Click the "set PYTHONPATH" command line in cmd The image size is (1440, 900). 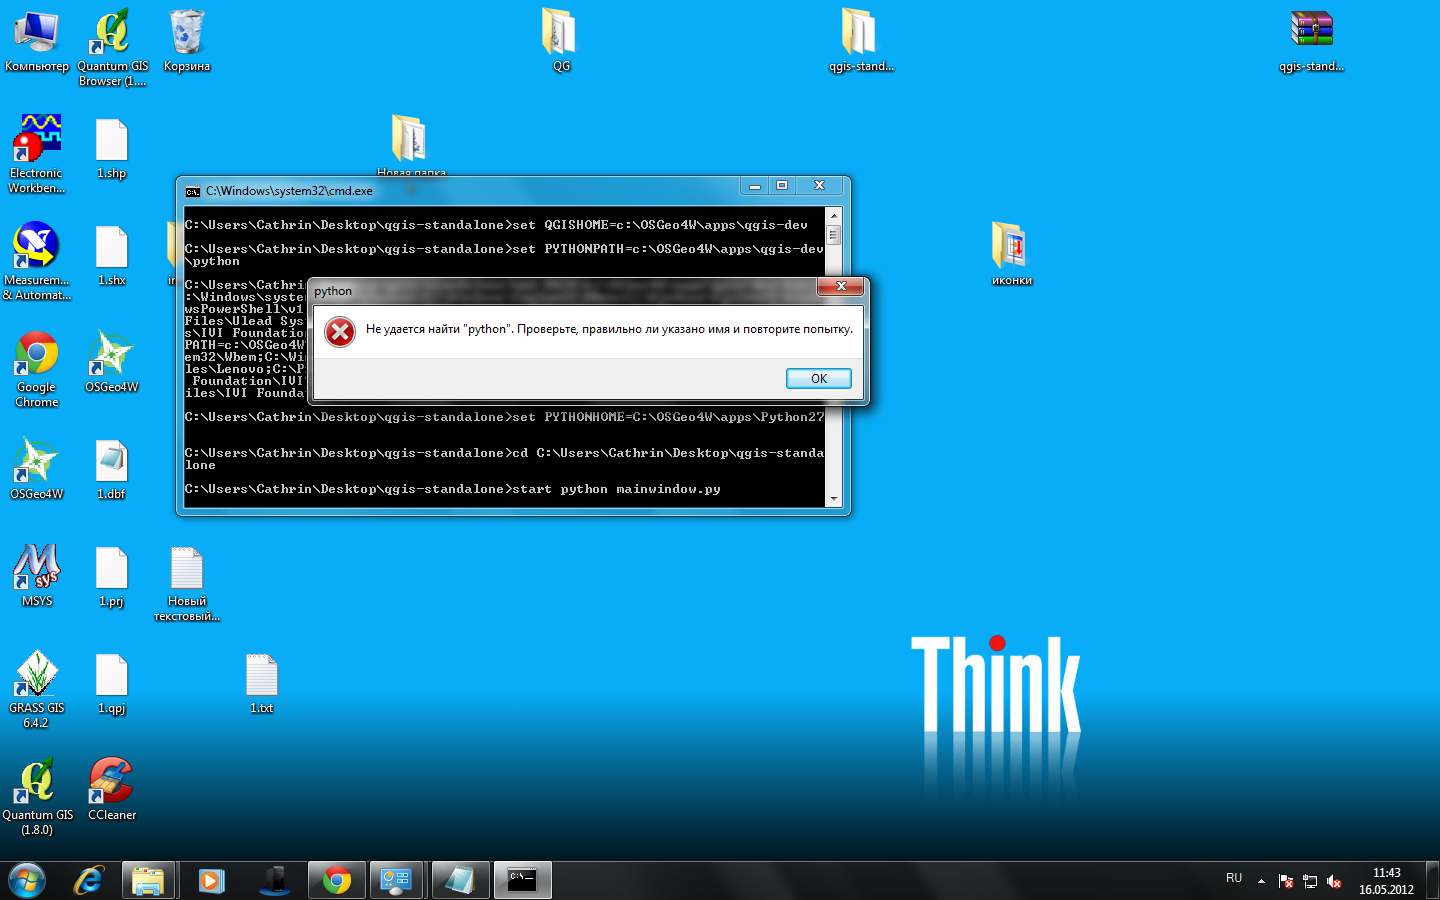click(504, 255)
